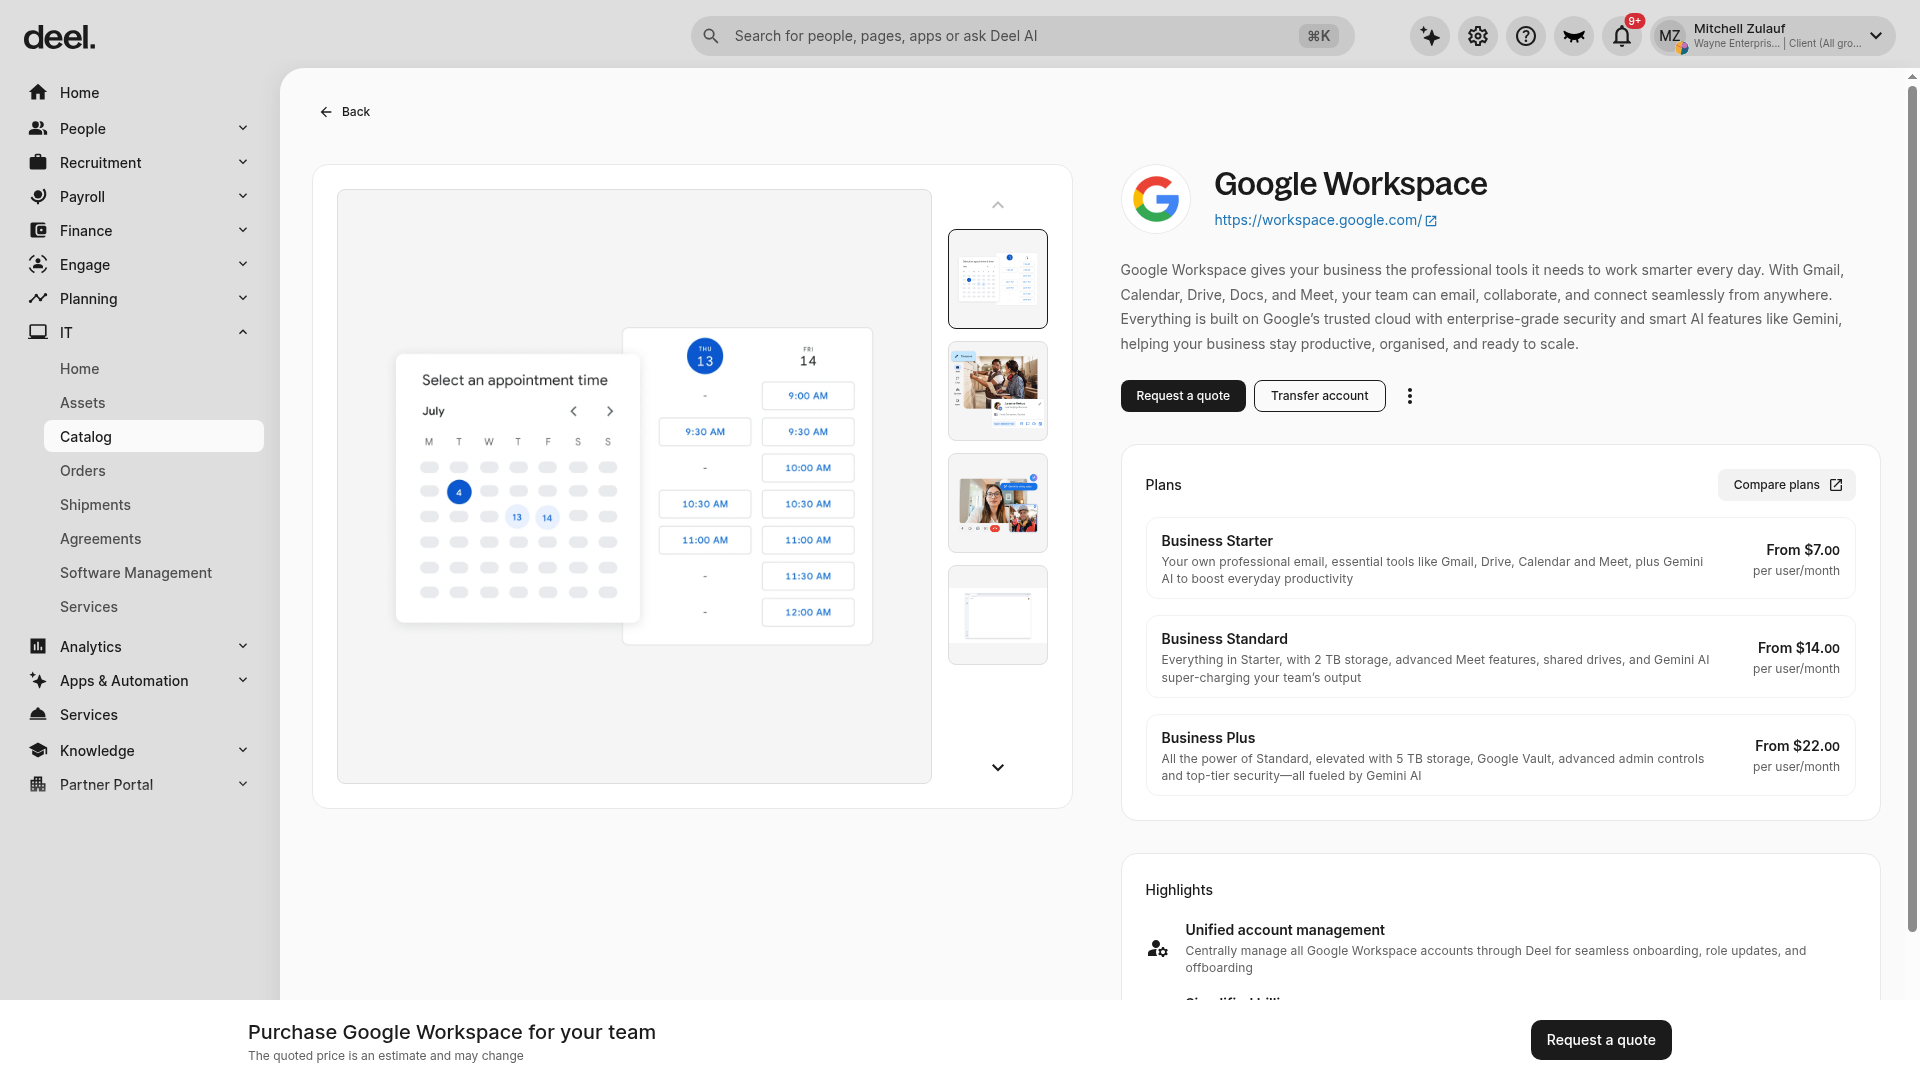
Task: Select Catalog in the IT menu
Action: [x=154, y=437]
